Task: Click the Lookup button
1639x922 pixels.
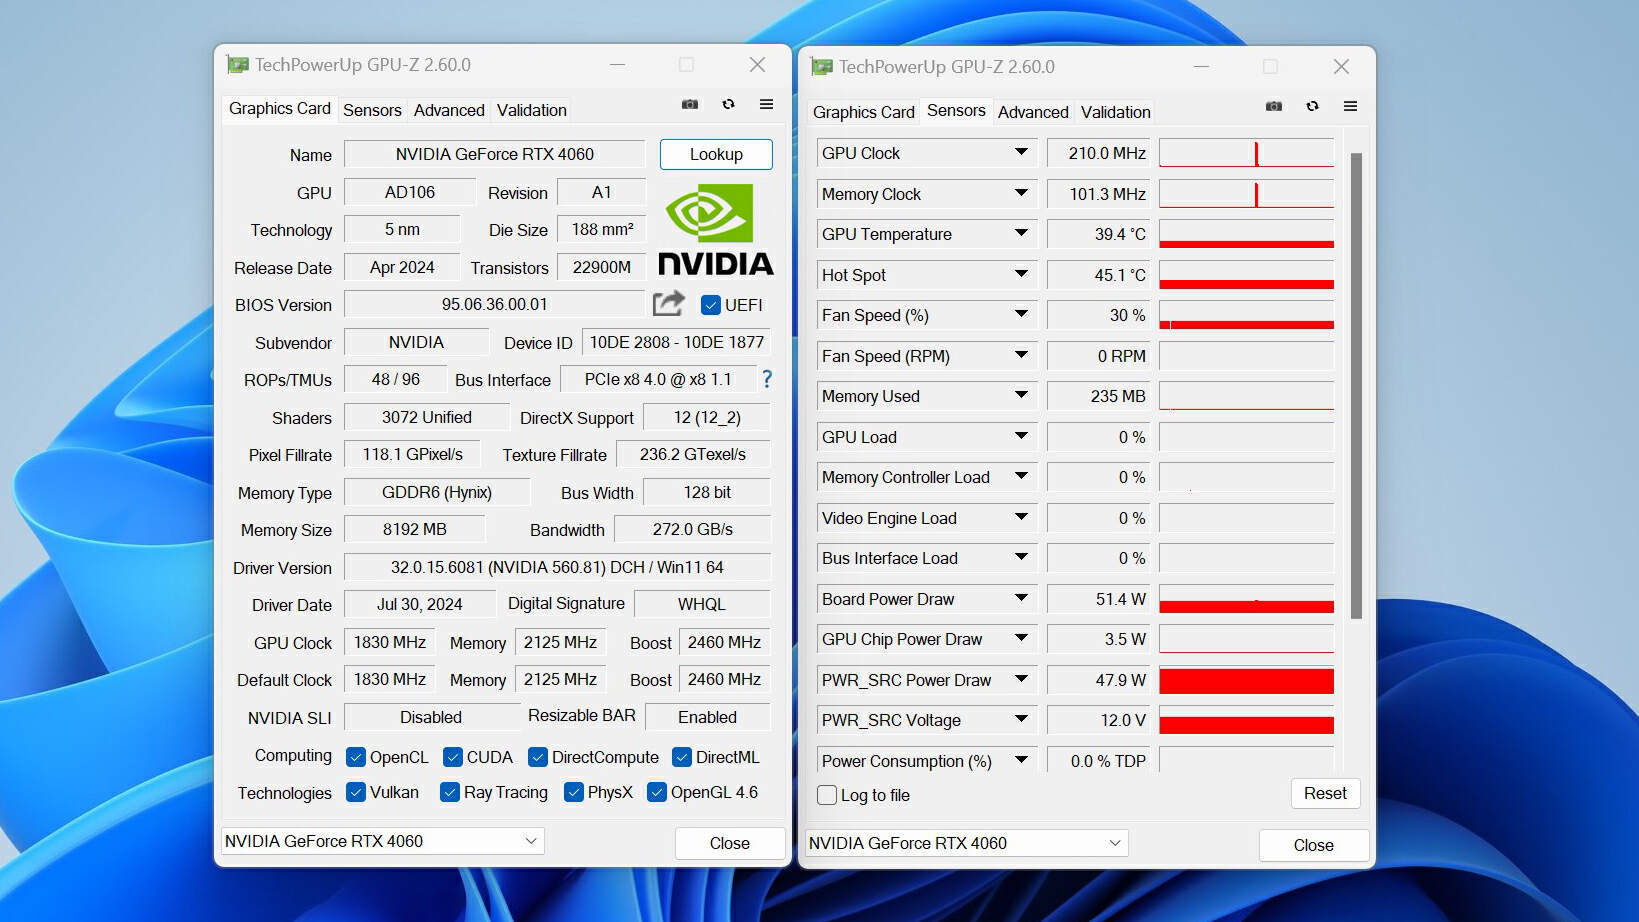Action: 716,154
